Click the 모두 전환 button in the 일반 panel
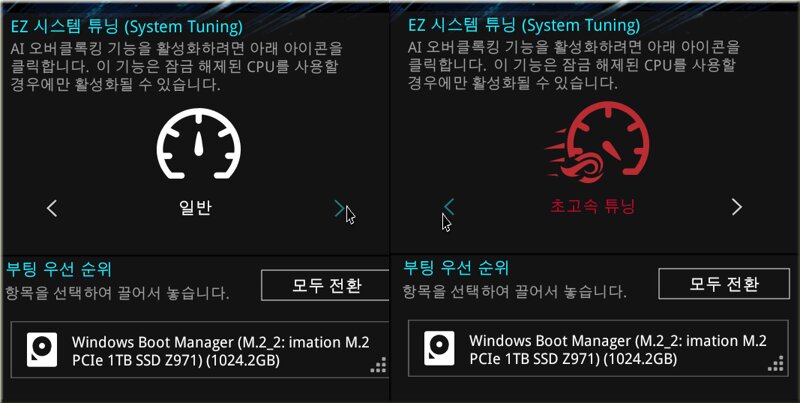 [326, 285]
